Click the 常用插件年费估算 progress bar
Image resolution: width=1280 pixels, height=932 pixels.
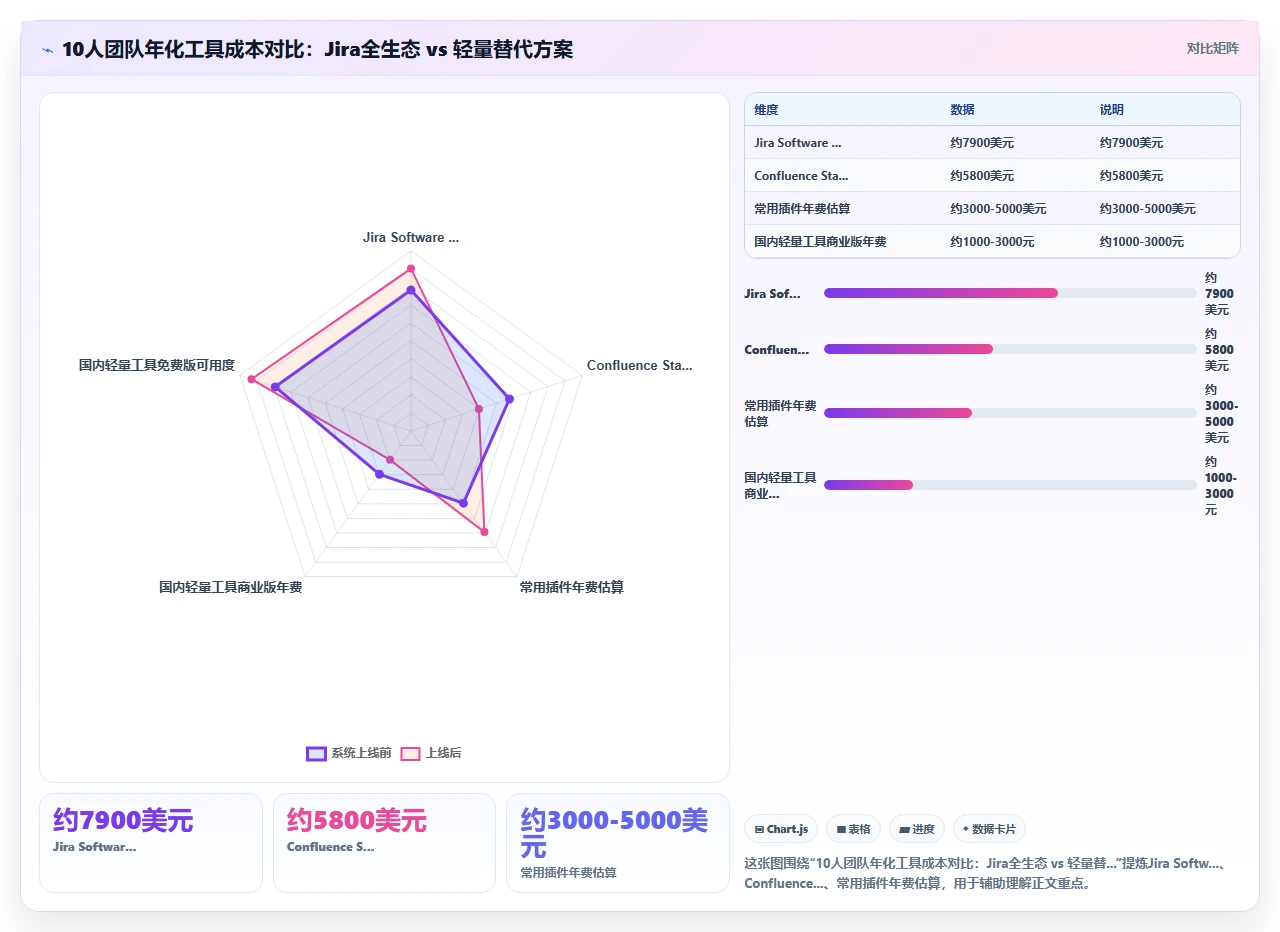(x=1010, y=413)
